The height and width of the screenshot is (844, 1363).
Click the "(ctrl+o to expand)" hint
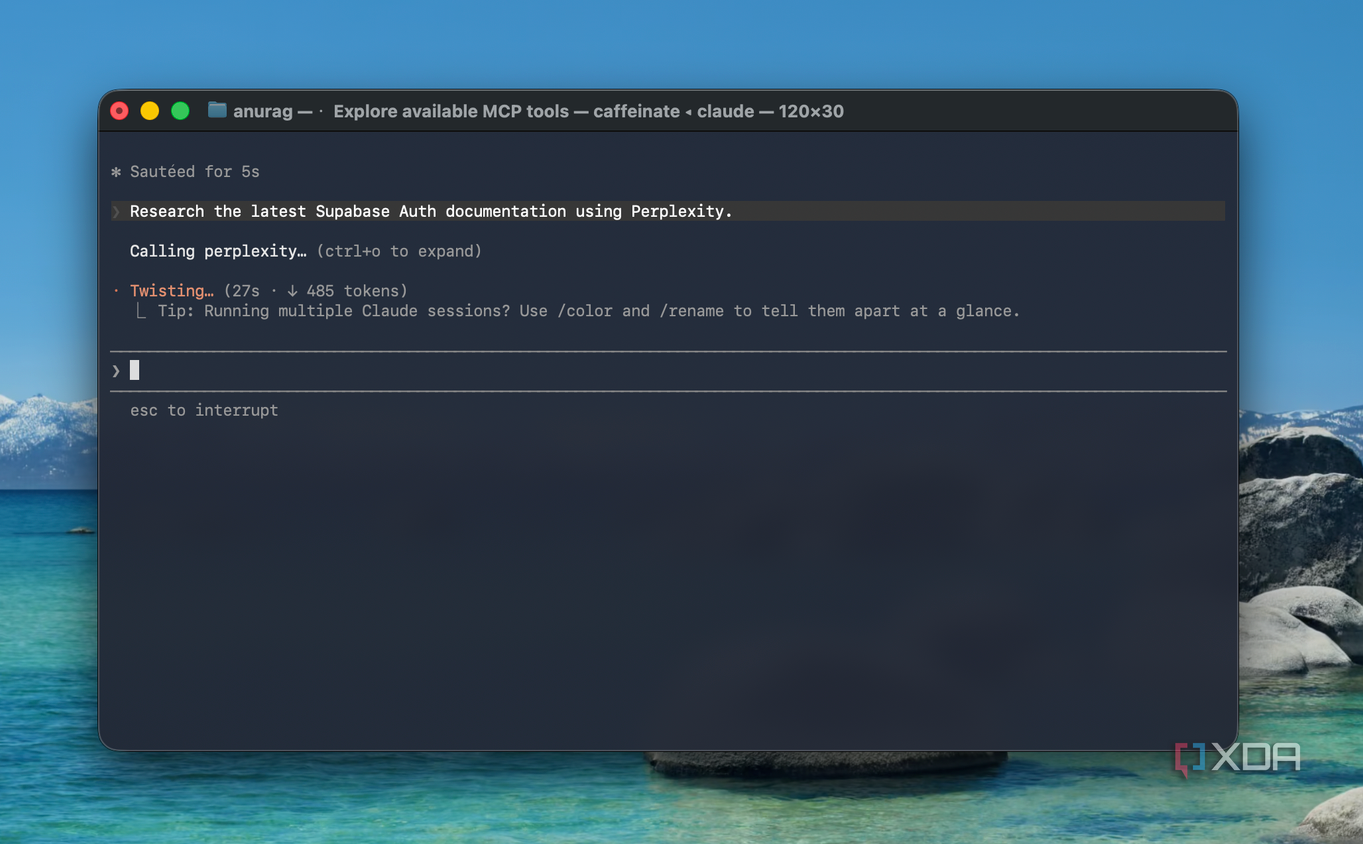[x=399, y=251]
